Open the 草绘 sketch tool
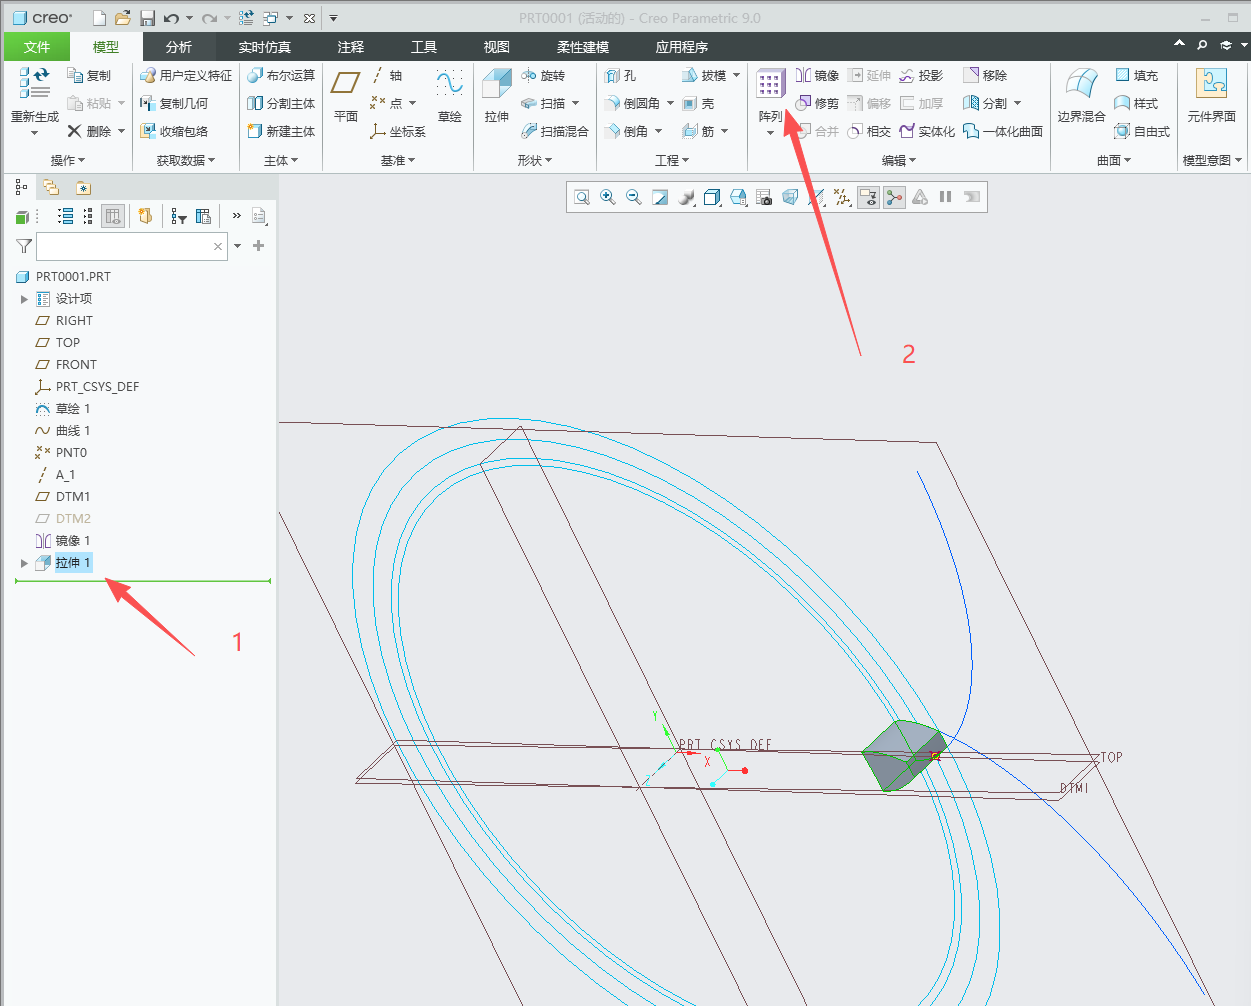 [x=450, y=96]
